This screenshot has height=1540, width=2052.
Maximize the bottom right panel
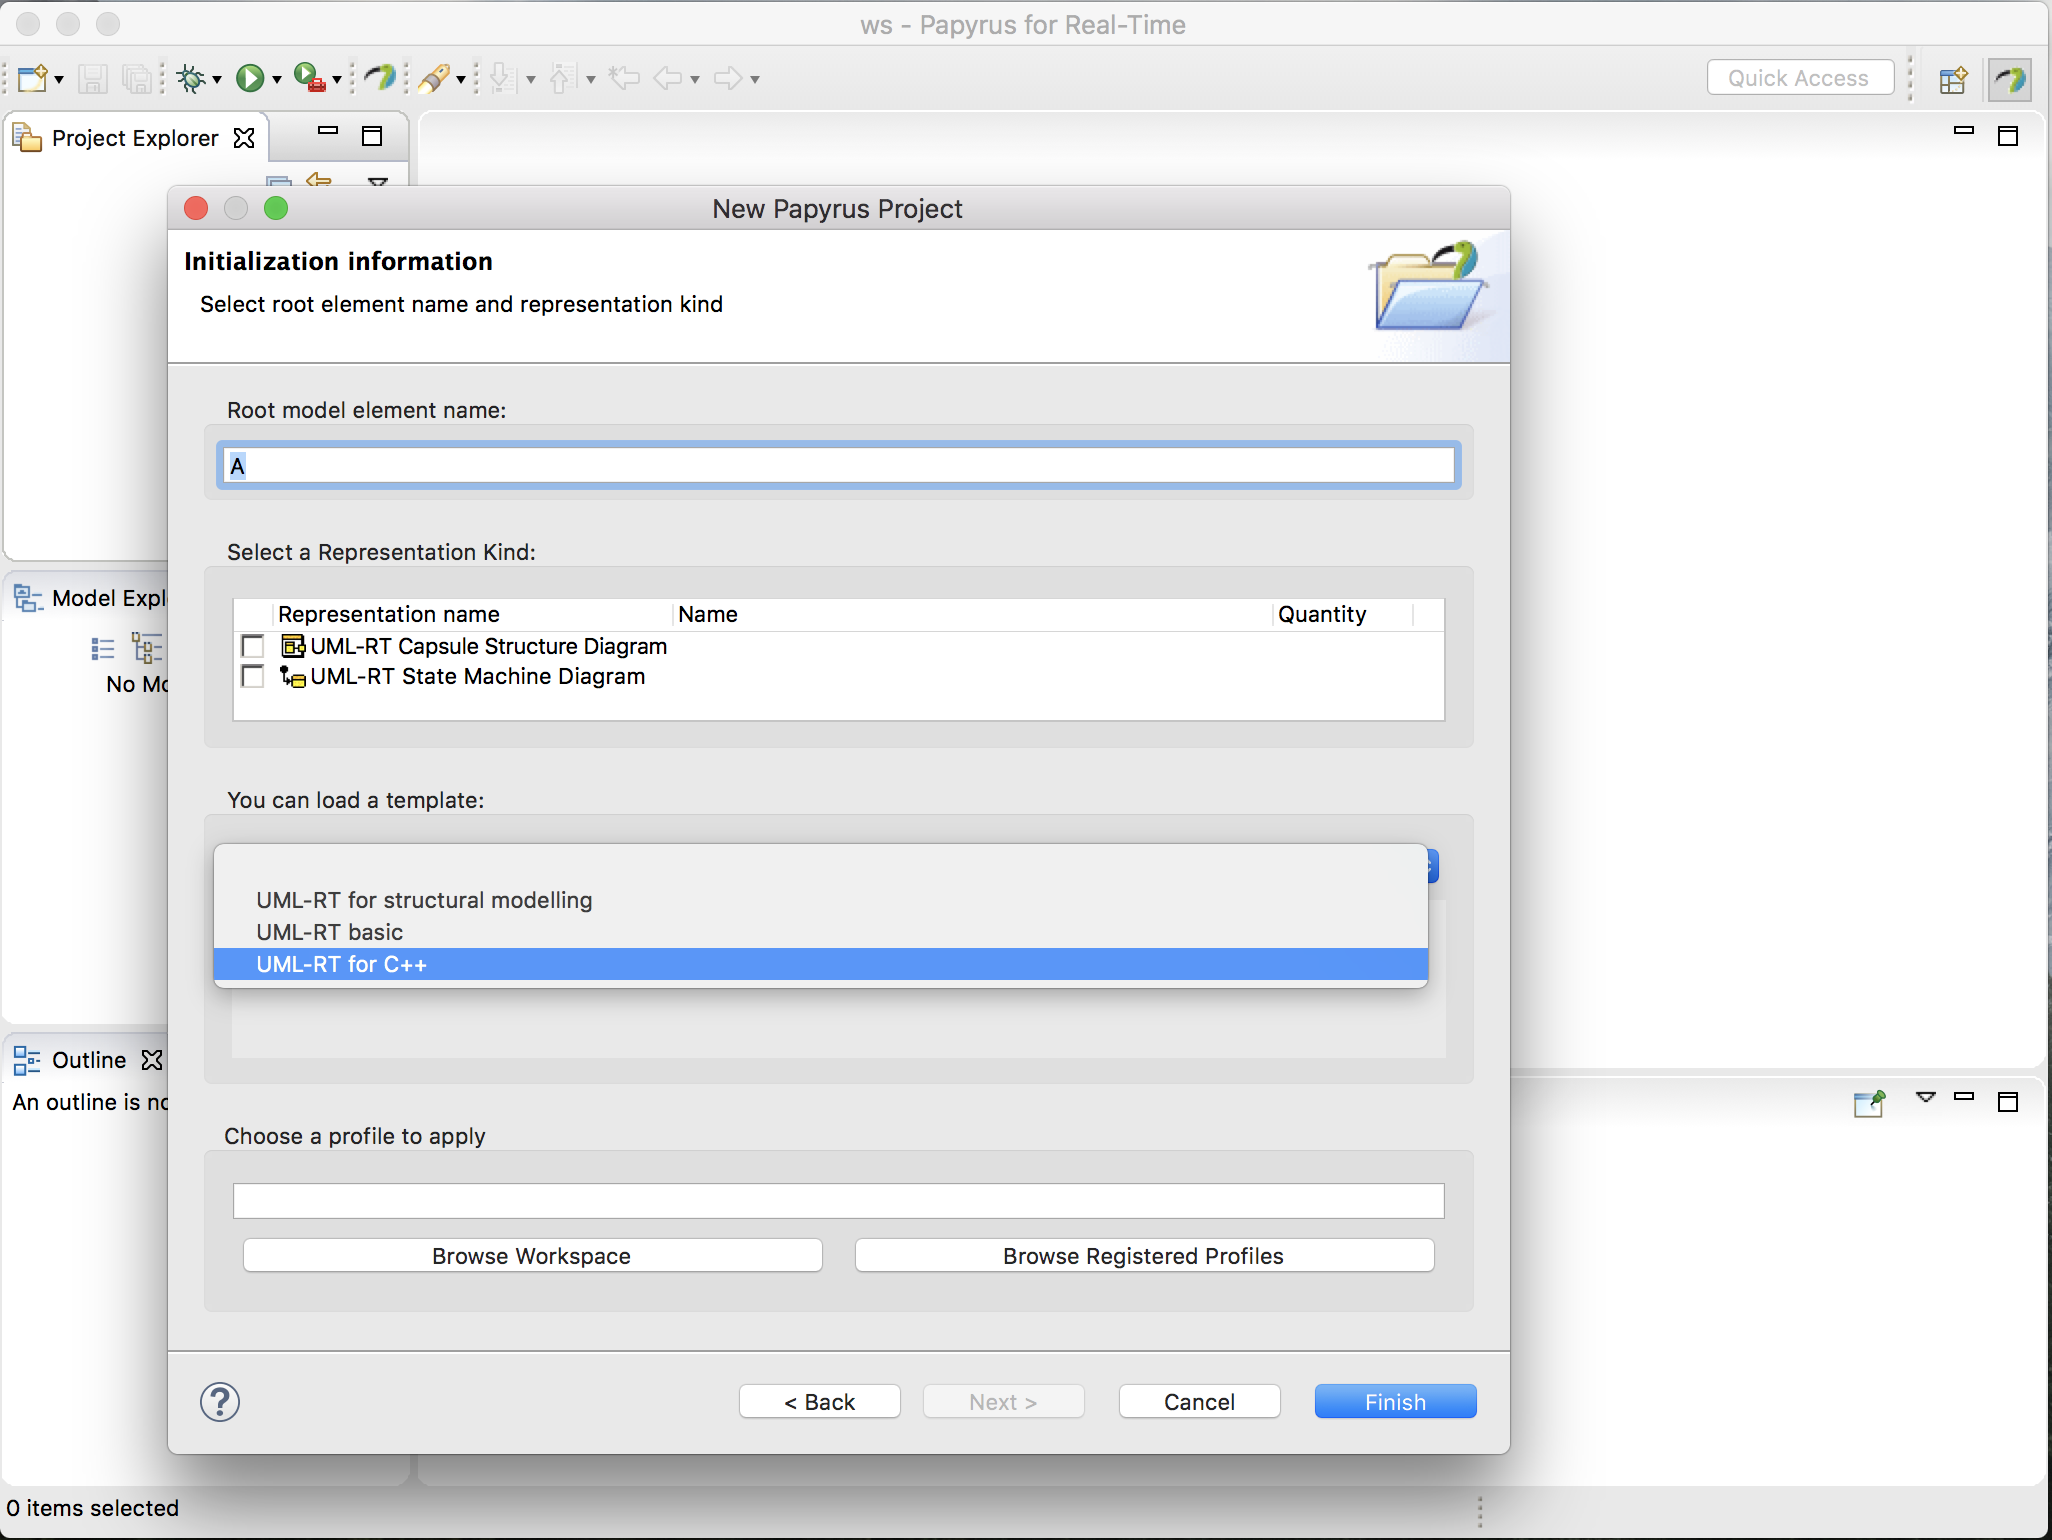tap(2008, 1102)
